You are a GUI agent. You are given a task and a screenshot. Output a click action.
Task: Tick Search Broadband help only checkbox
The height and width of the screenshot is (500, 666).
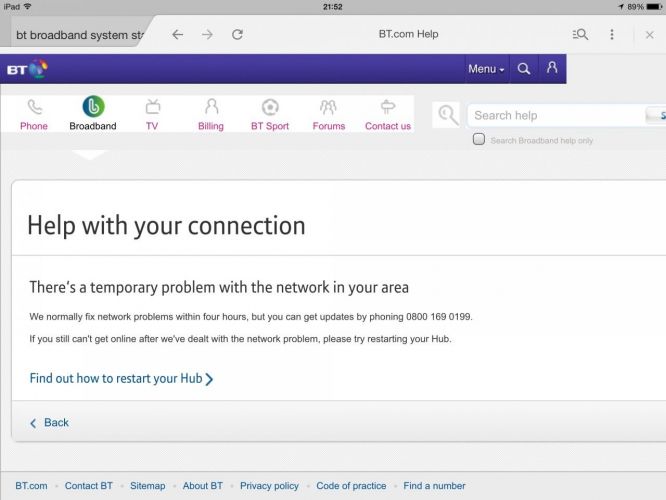(479, 139)
